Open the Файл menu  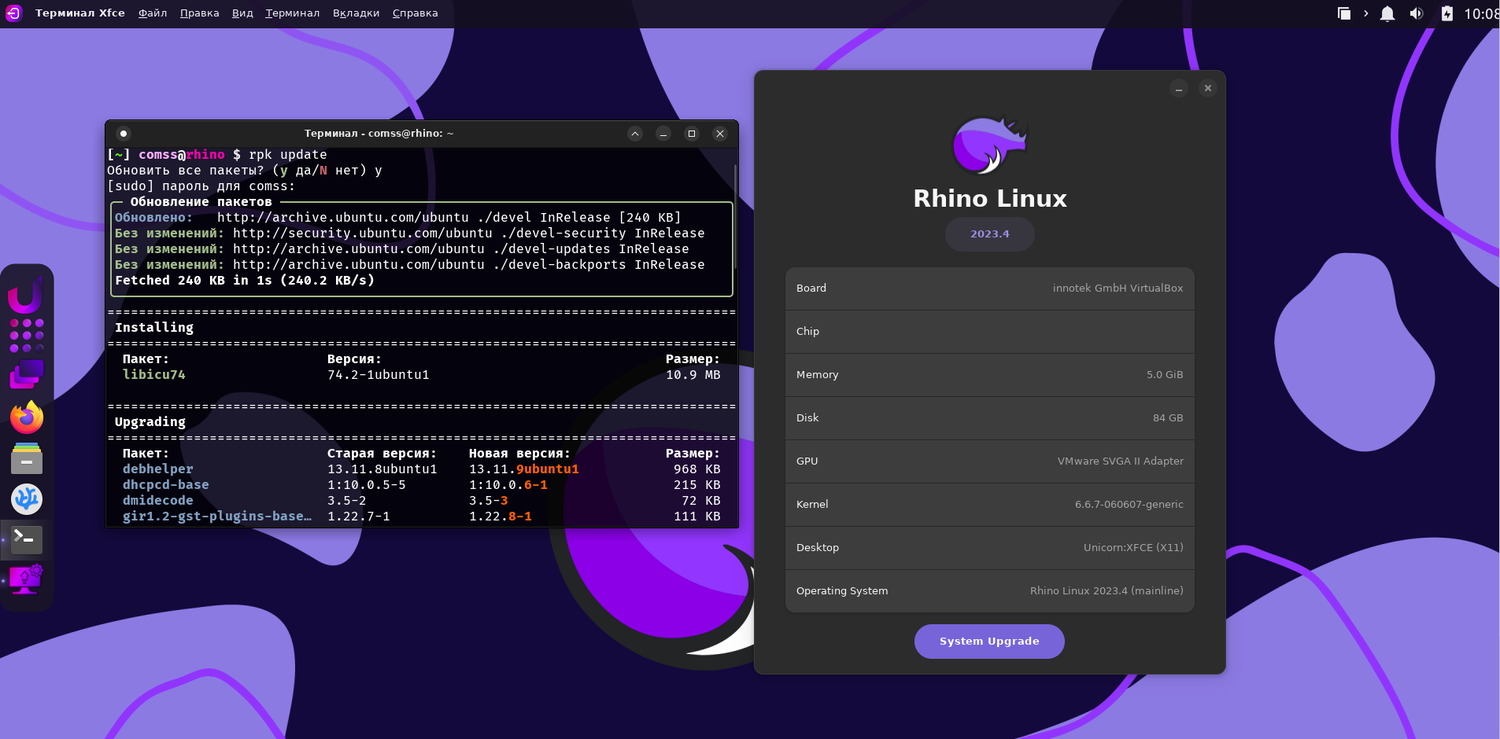click(153, 13)
